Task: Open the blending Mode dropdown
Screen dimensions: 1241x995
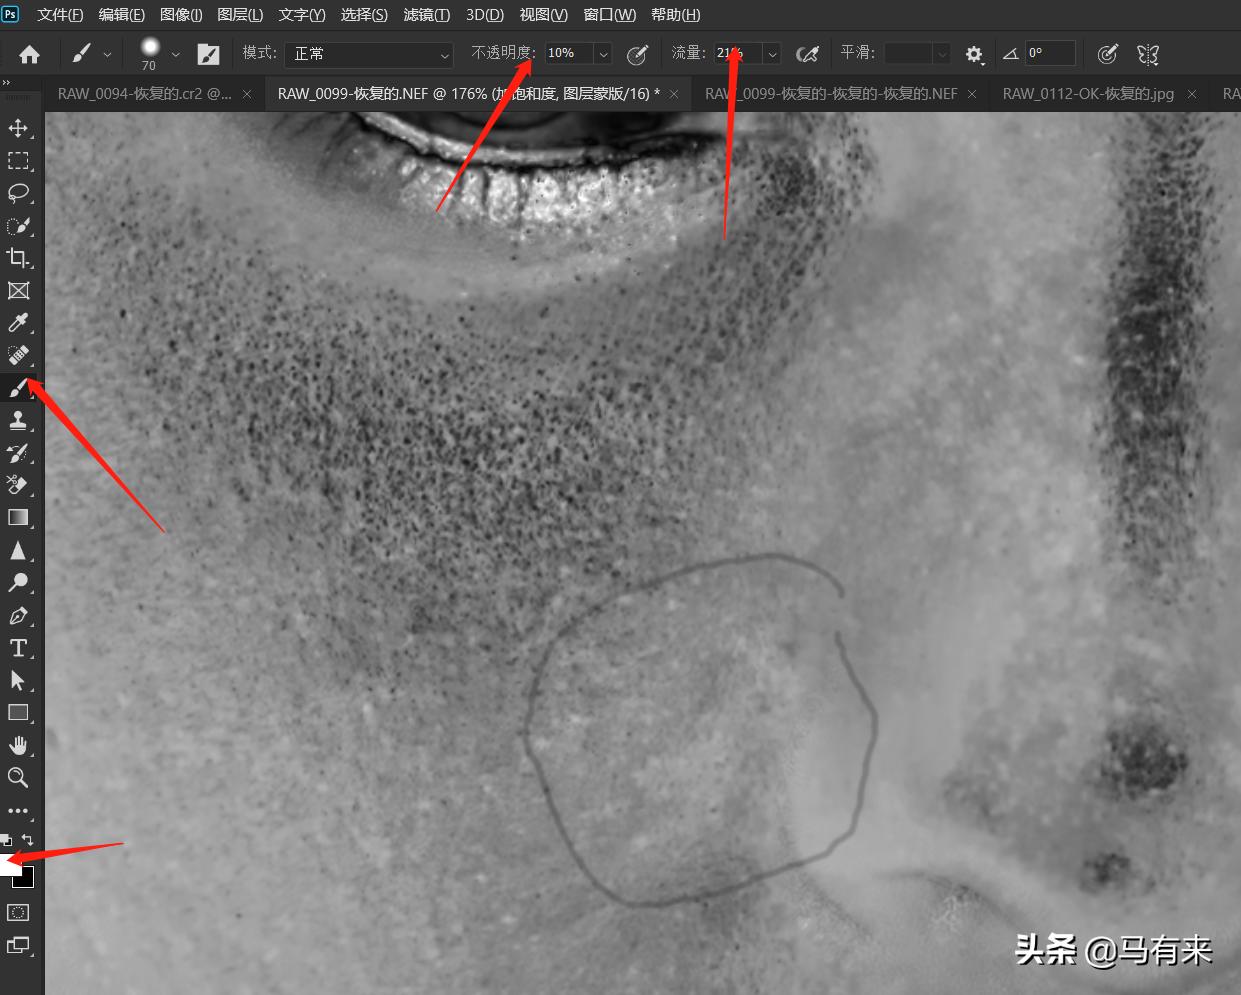Action: (369, 54)
